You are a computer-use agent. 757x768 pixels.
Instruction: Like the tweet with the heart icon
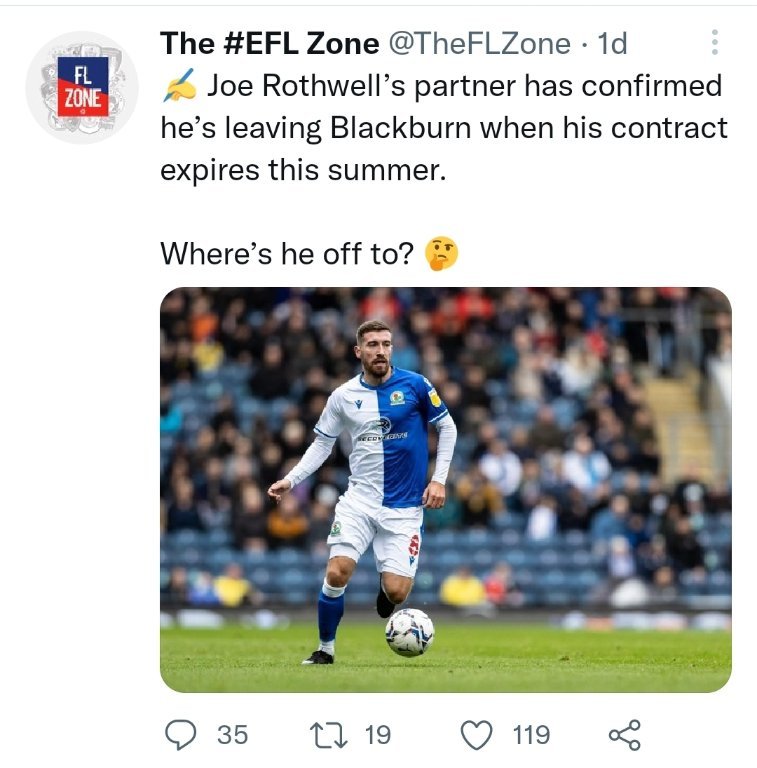(475, 735)
